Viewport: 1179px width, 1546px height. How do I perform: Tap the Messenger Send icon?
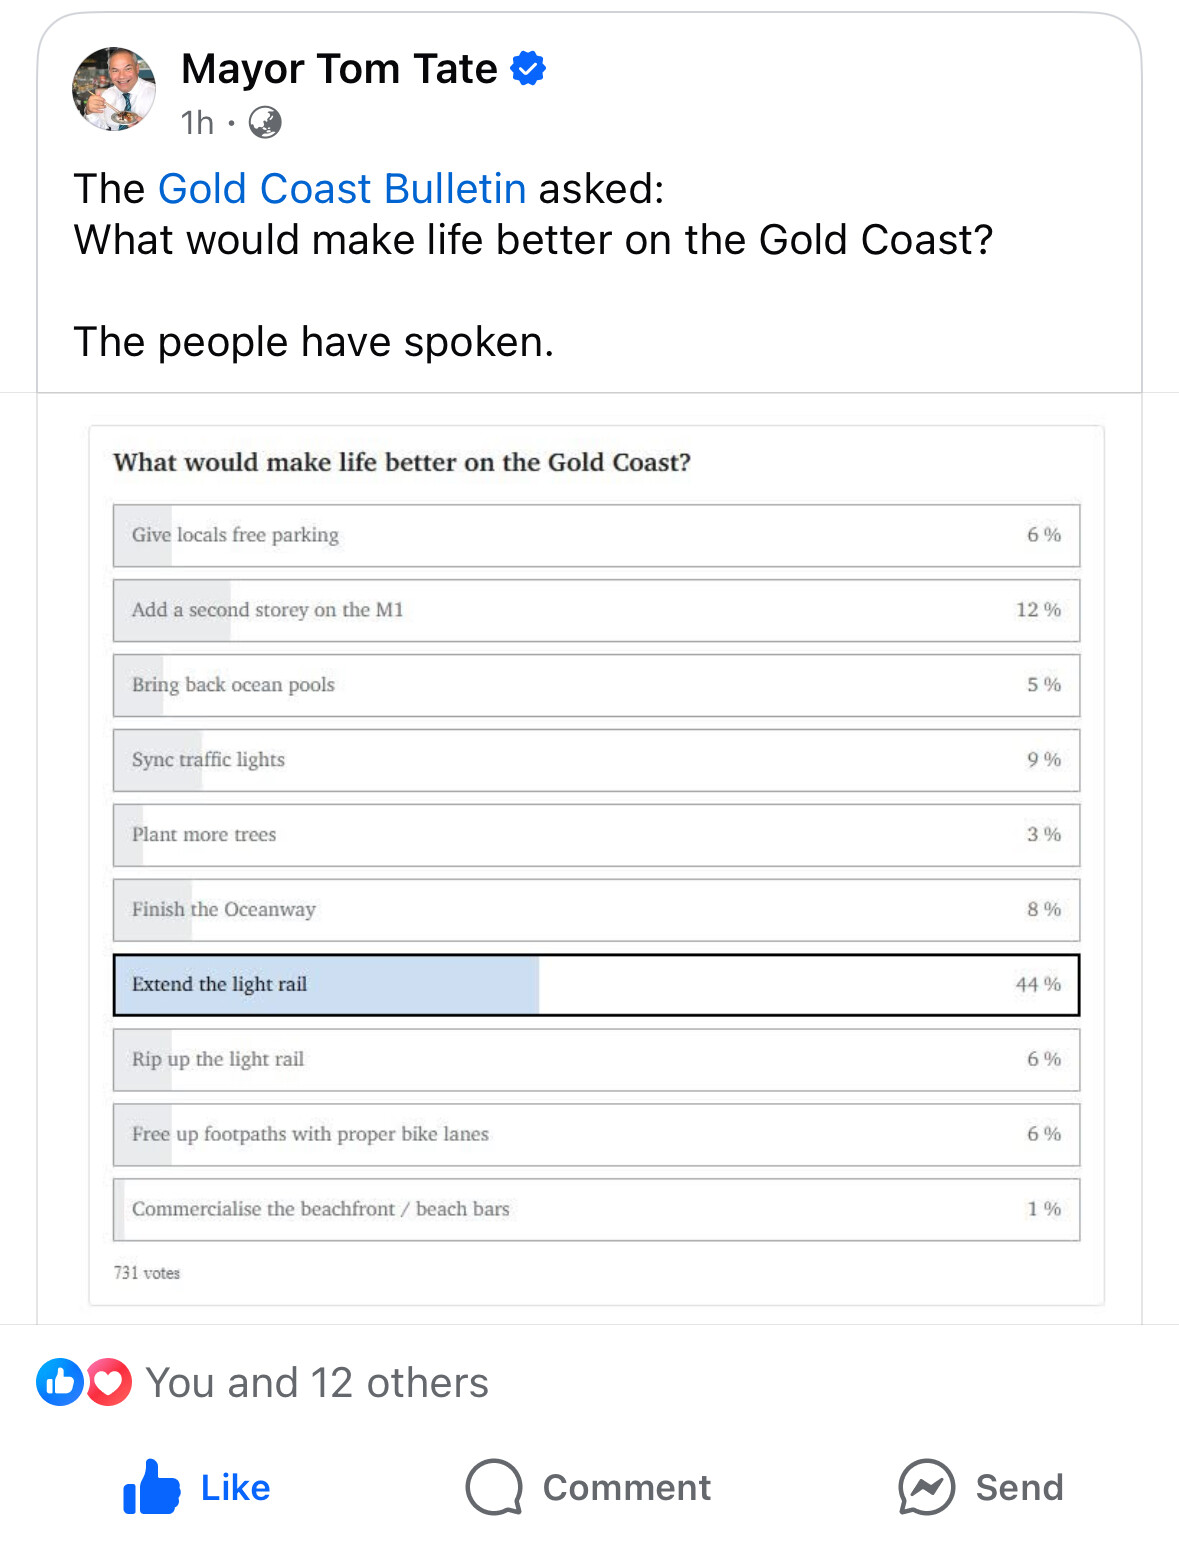pyautogui.click(x=926, y=1487)
